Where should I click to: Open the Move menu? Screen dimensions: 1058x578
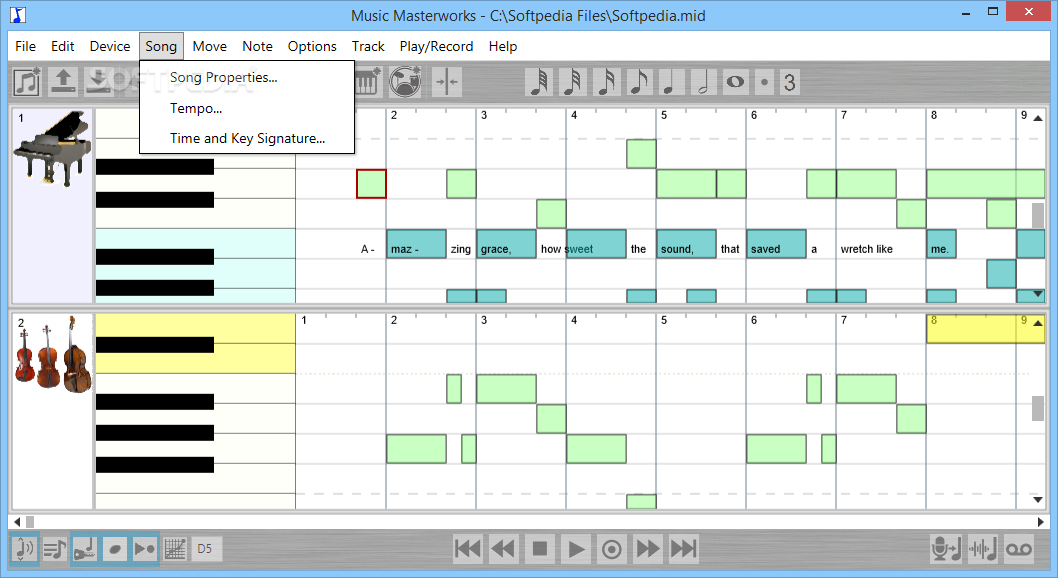point(209,46)
